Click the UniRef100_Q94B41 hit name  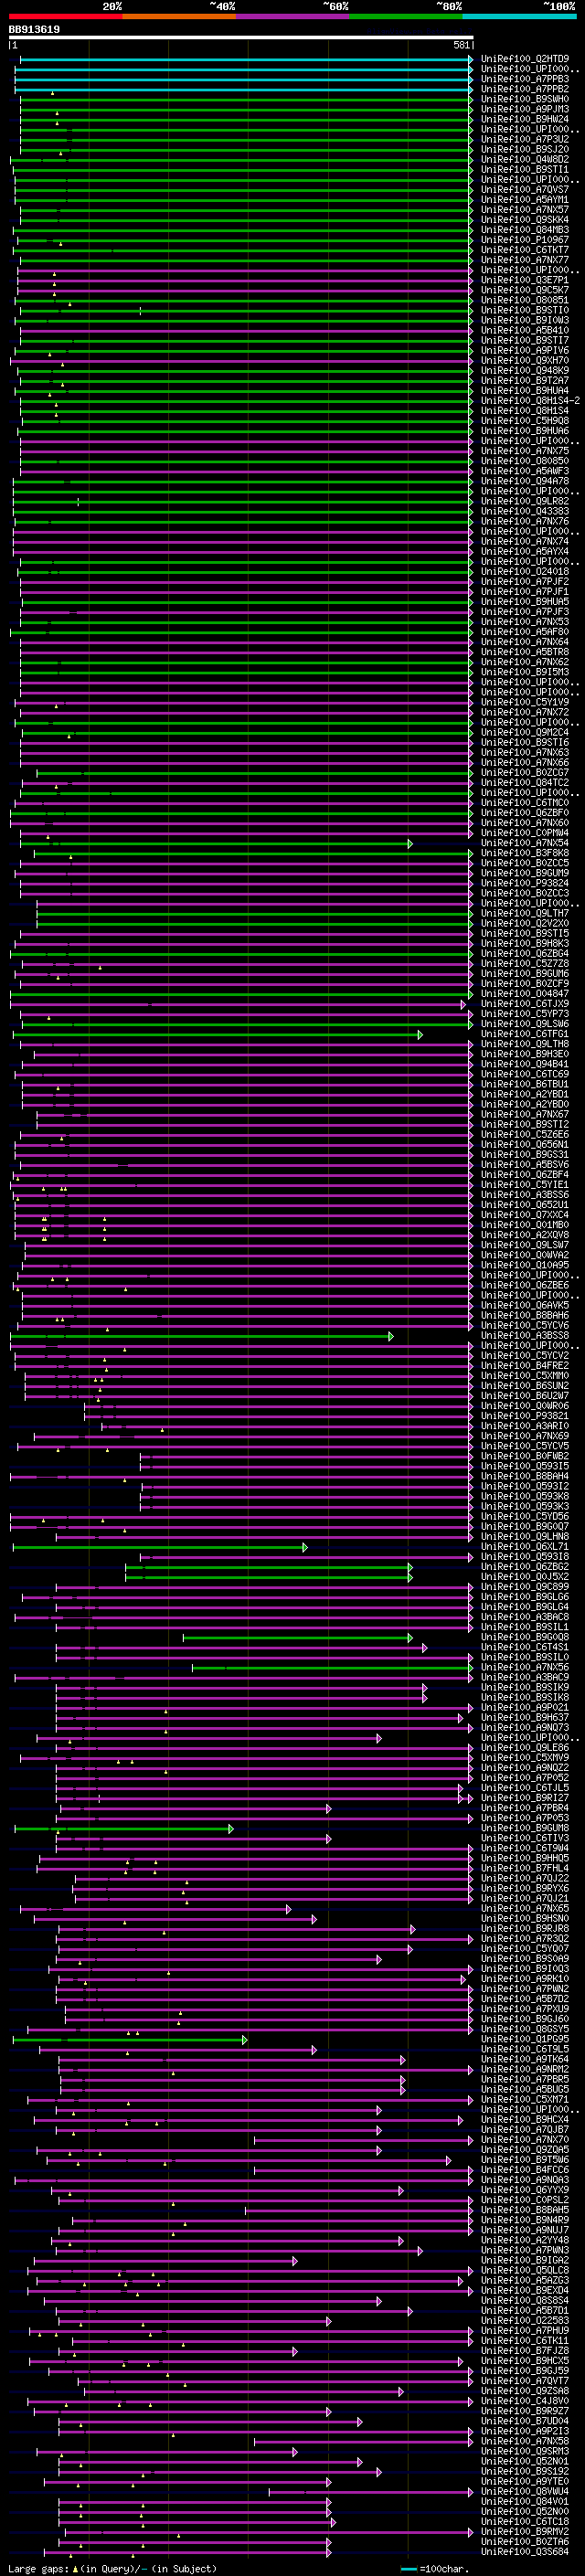525,1065
